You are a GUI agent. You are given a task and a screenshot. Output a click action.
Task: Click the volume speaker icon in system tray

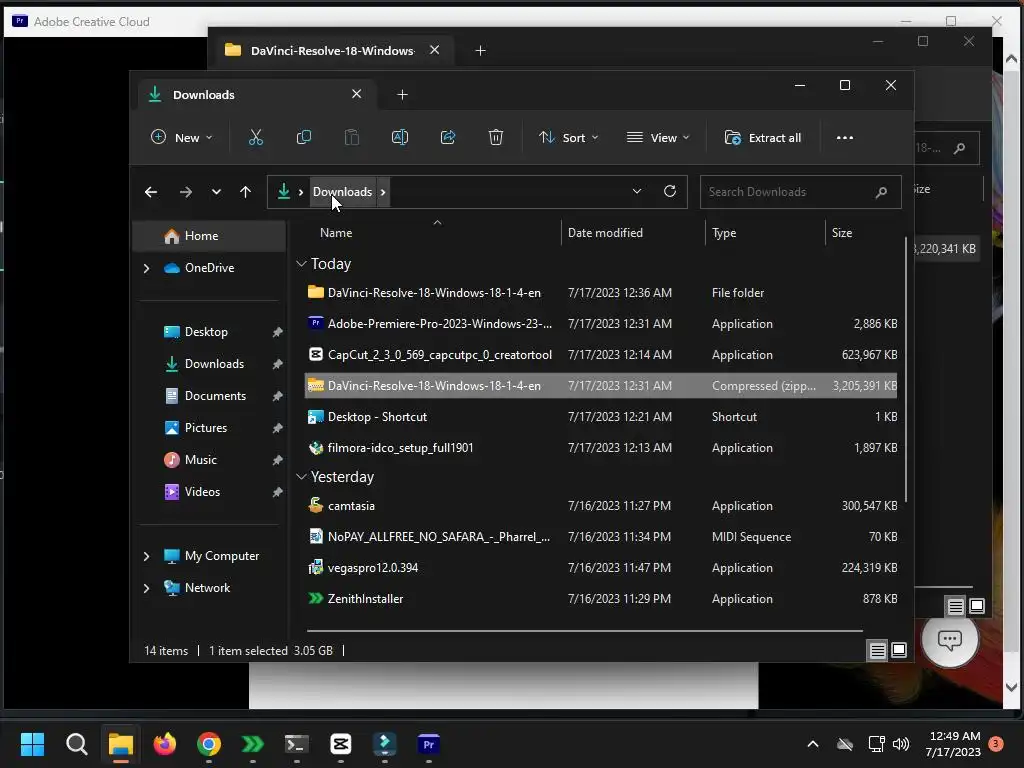tap(901, 744)
